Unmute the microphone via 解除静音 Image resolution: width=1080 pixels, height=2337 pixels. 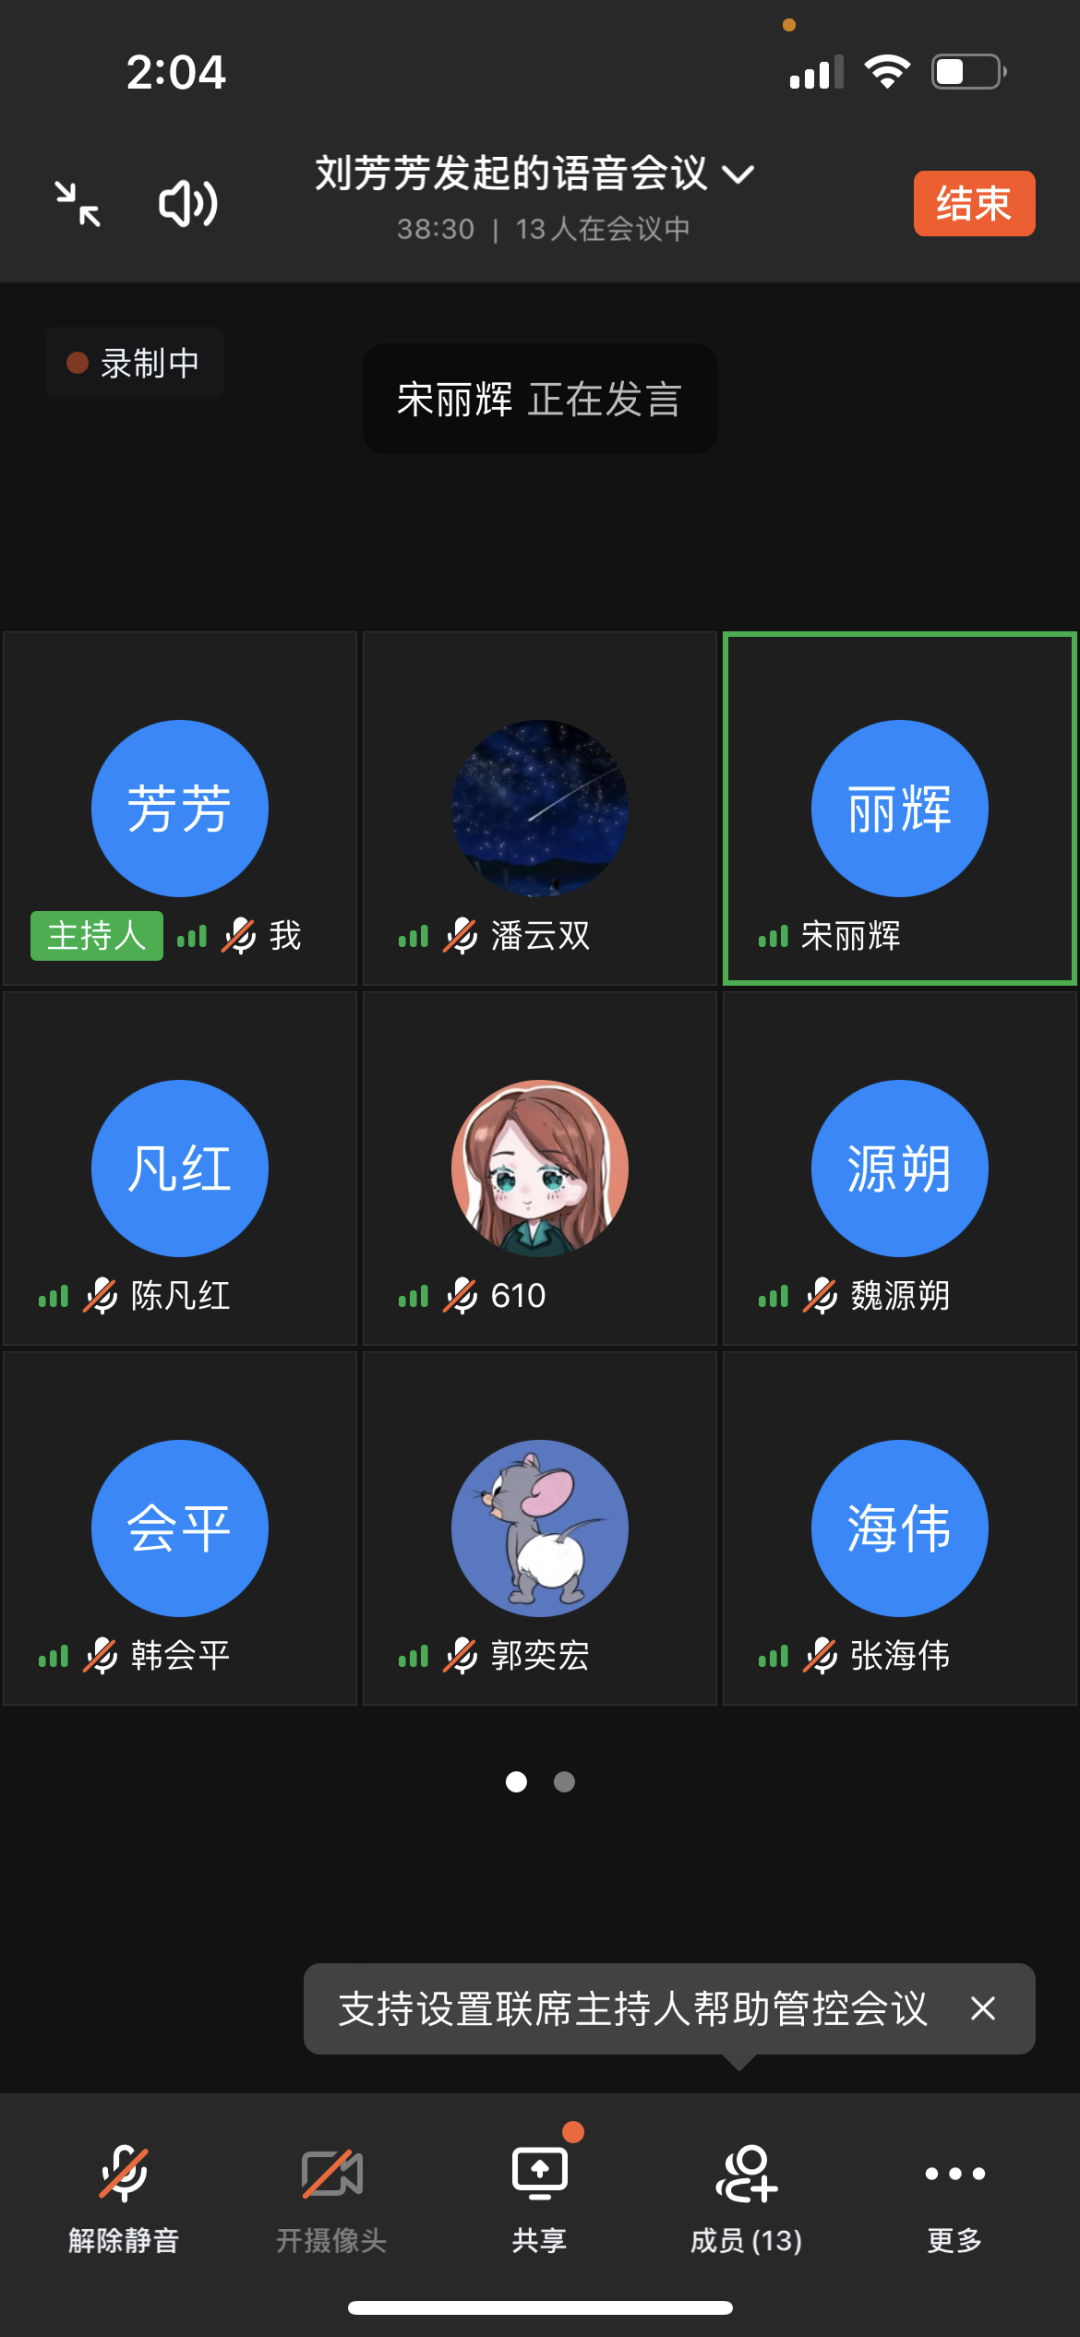point(124,2199)
